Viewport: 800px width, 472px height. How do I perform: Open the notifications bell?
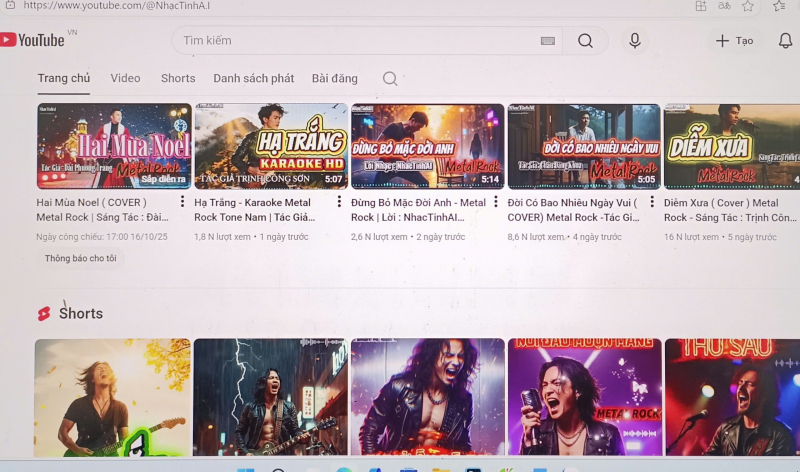785,41
